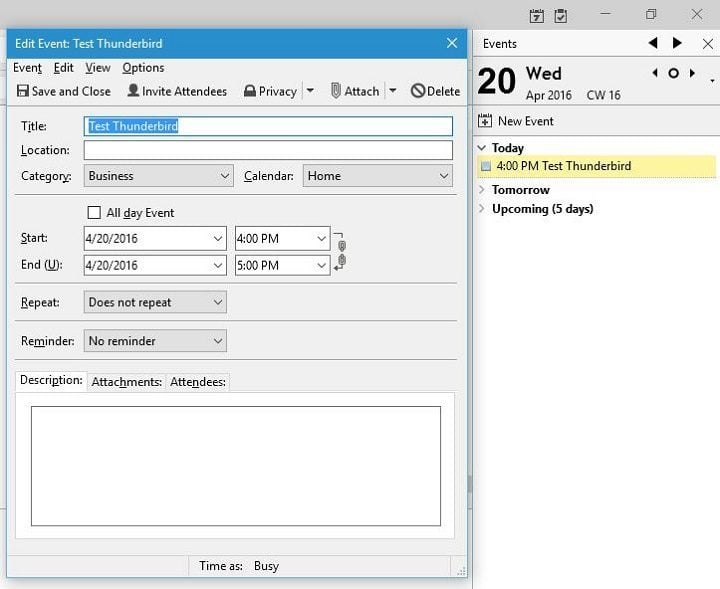The image size is (720, 589).
Task: Collapse the Today section
Action: click(x=482, y=148)
